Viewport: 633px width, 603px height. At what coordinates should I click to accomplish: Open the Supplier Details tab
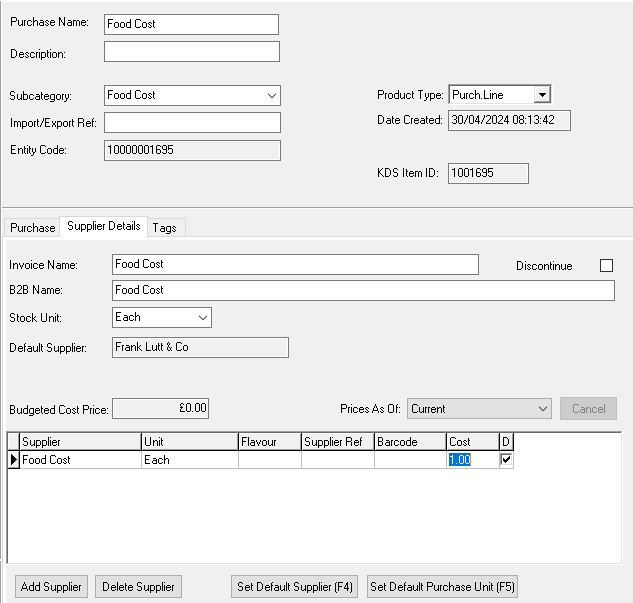pos(104,227)
